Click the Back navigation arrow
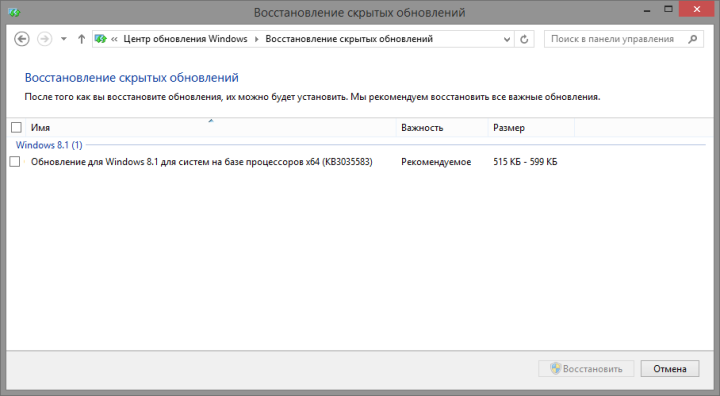This screenshot has height=396, width=720. point(22,39)
